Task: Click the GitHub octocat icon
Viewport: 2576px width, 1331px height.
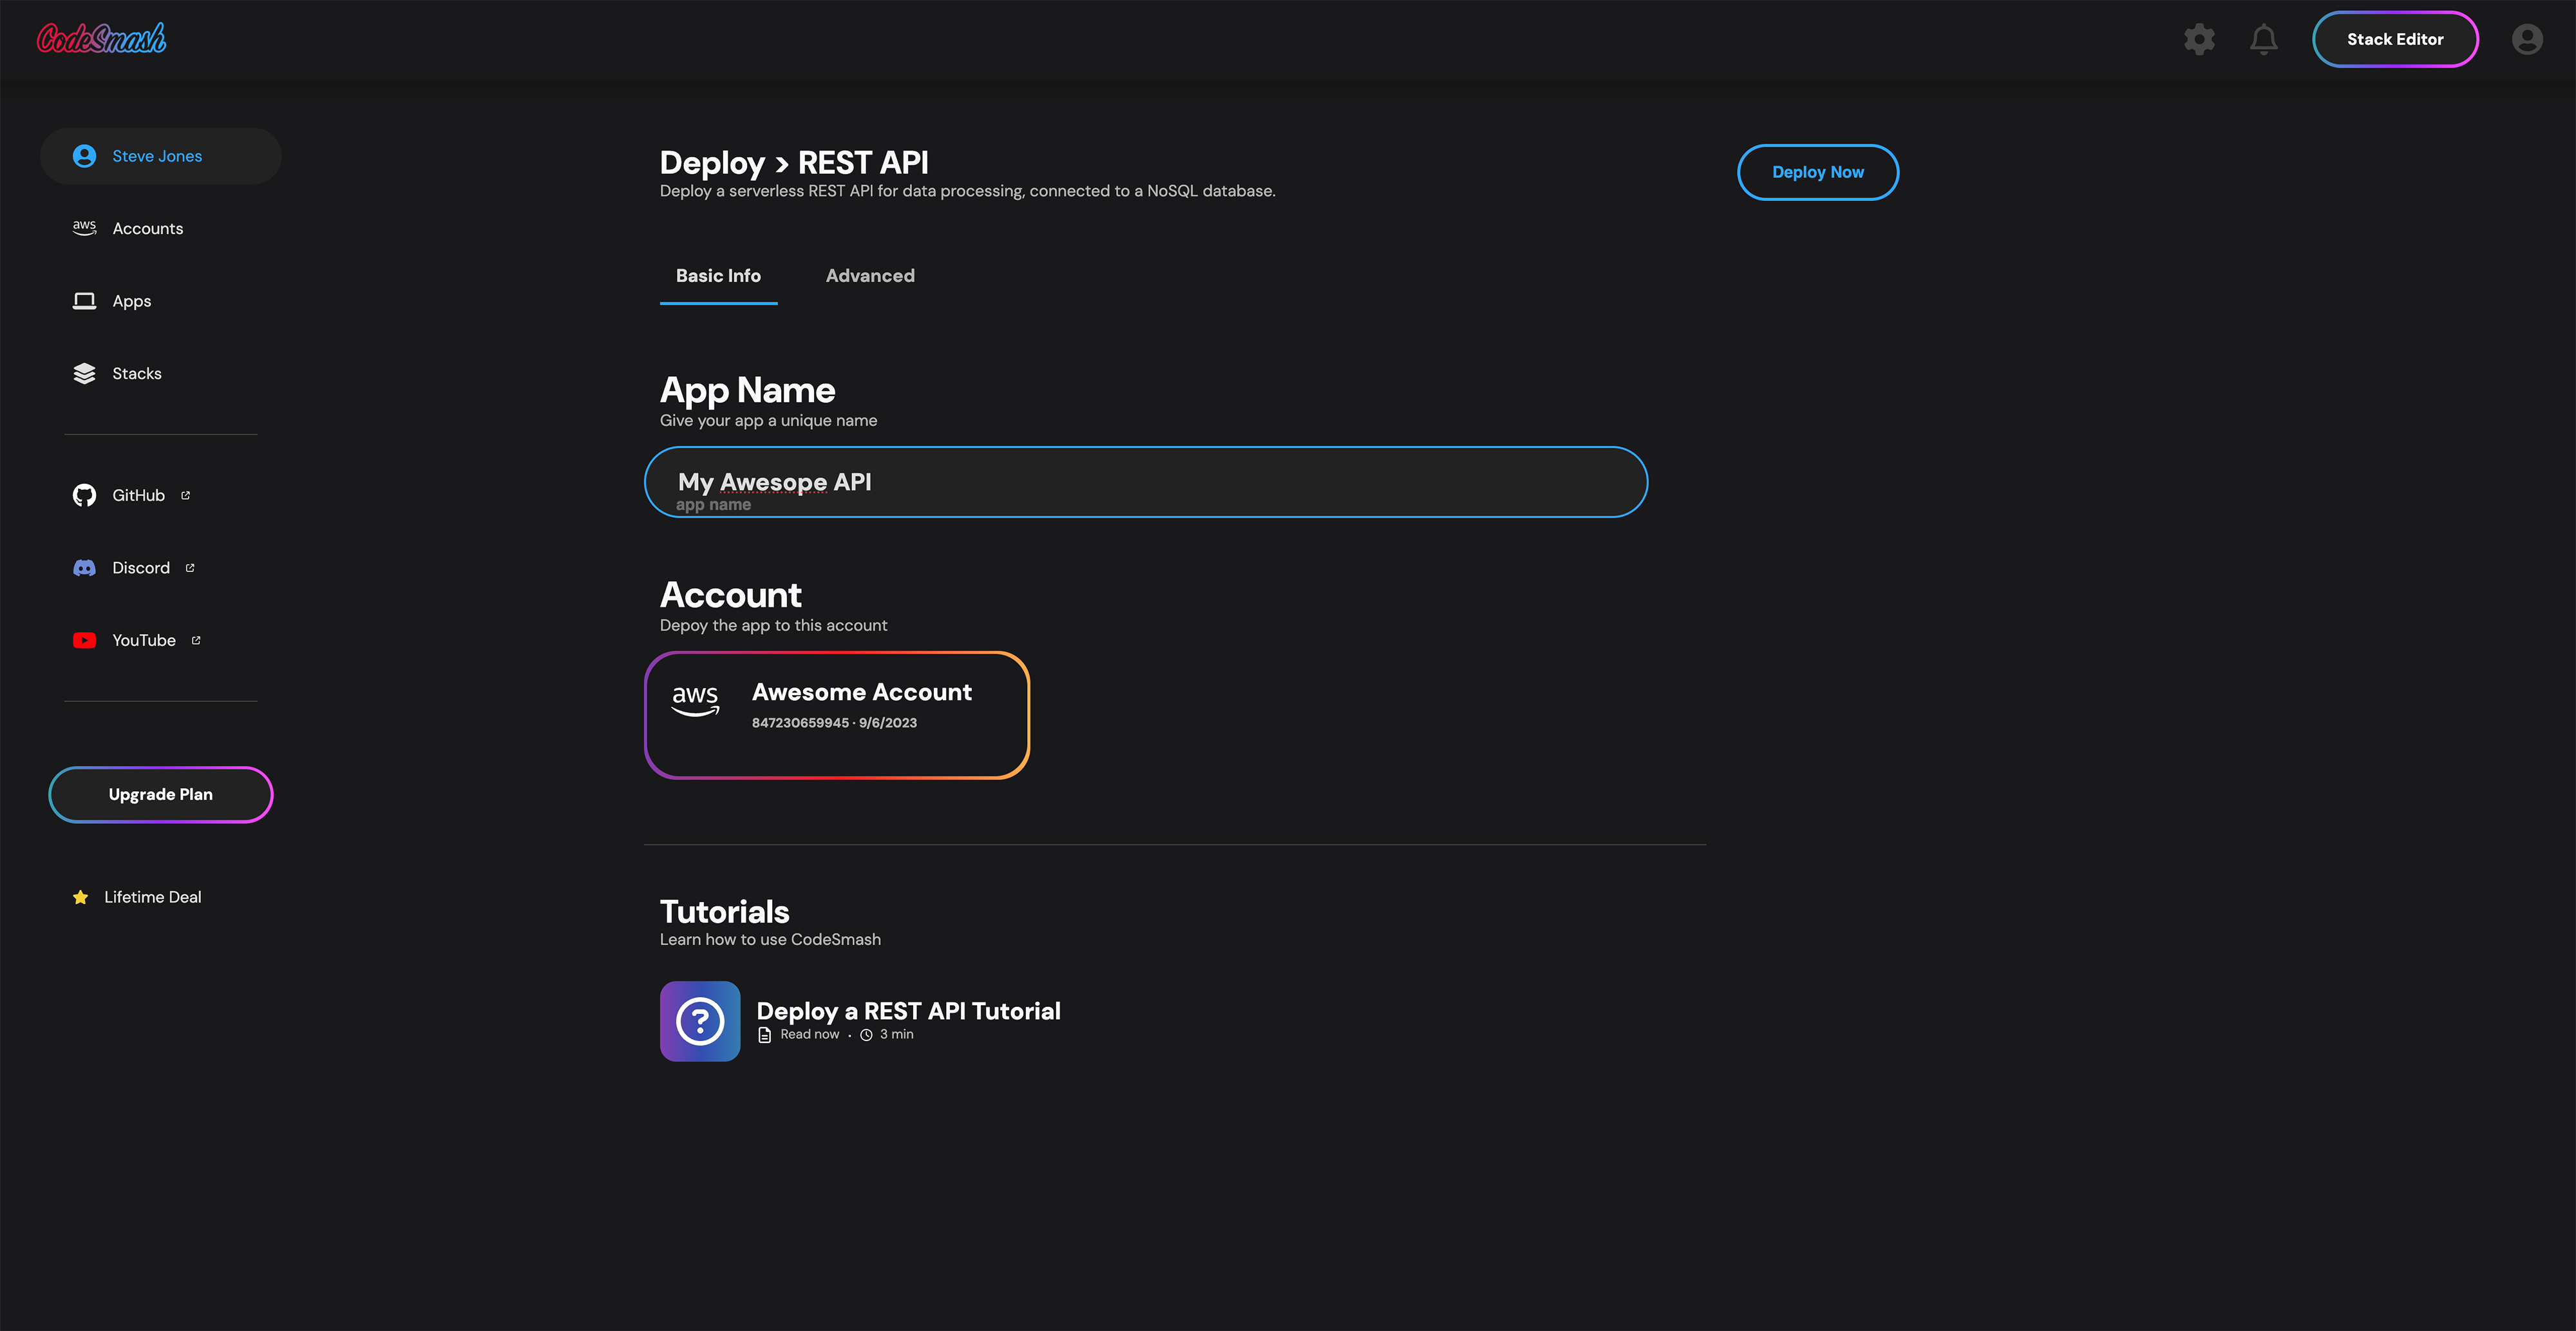Action: pos(84,495)
